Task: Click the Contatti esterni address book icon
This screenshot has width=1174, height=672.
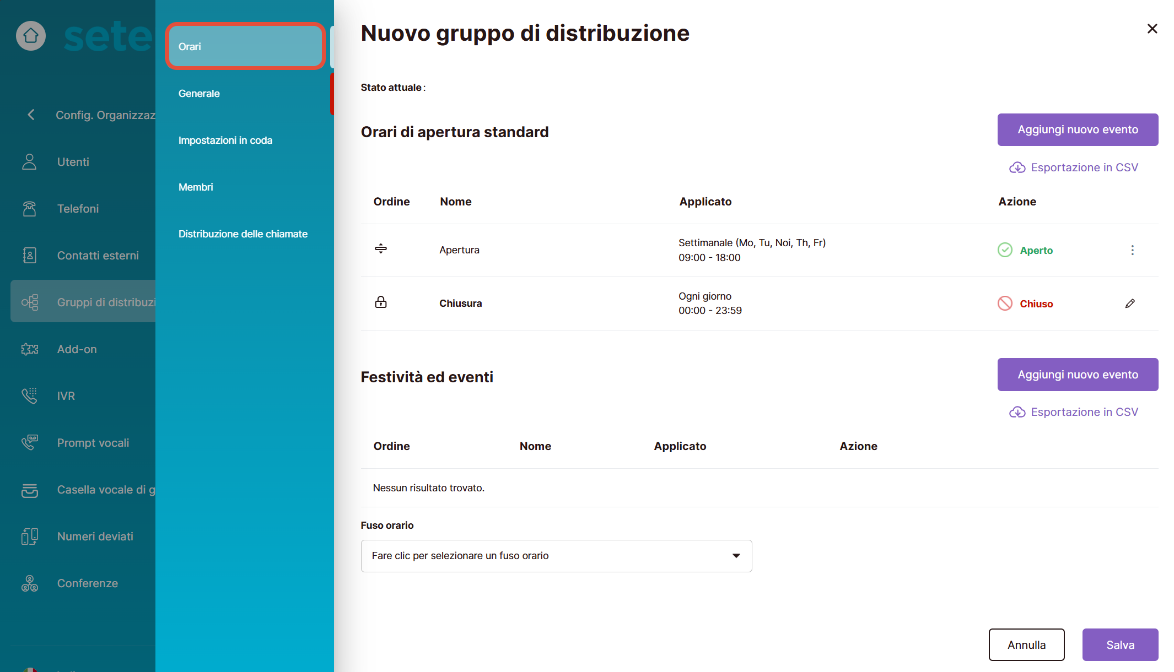Action: tap(29, 255)
